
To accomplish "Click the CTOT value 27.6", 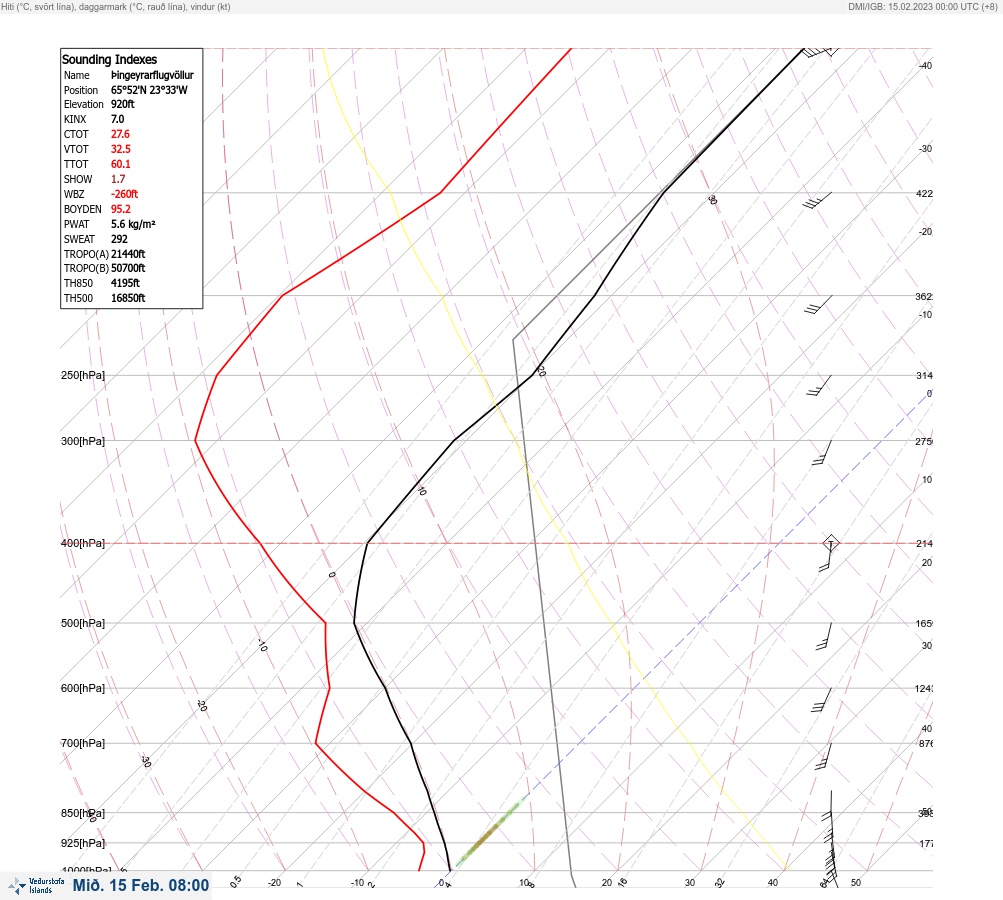I will 120,134.
